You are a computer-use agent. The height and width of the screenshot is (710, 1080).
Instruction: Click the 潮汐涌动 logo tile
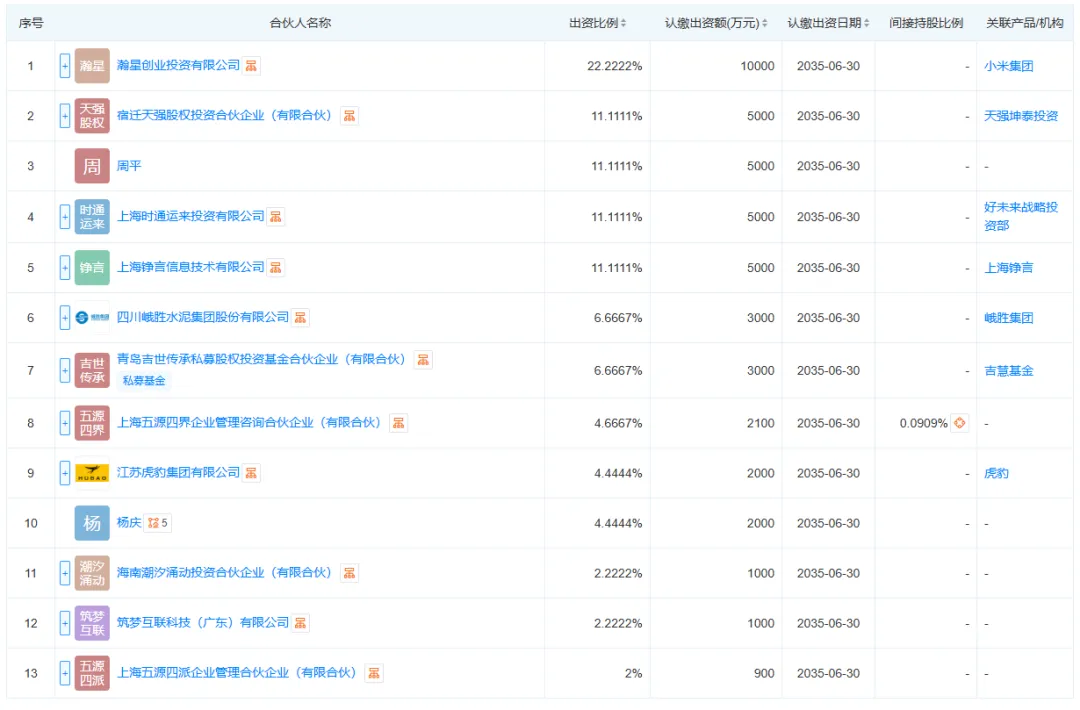pos(92,573)
